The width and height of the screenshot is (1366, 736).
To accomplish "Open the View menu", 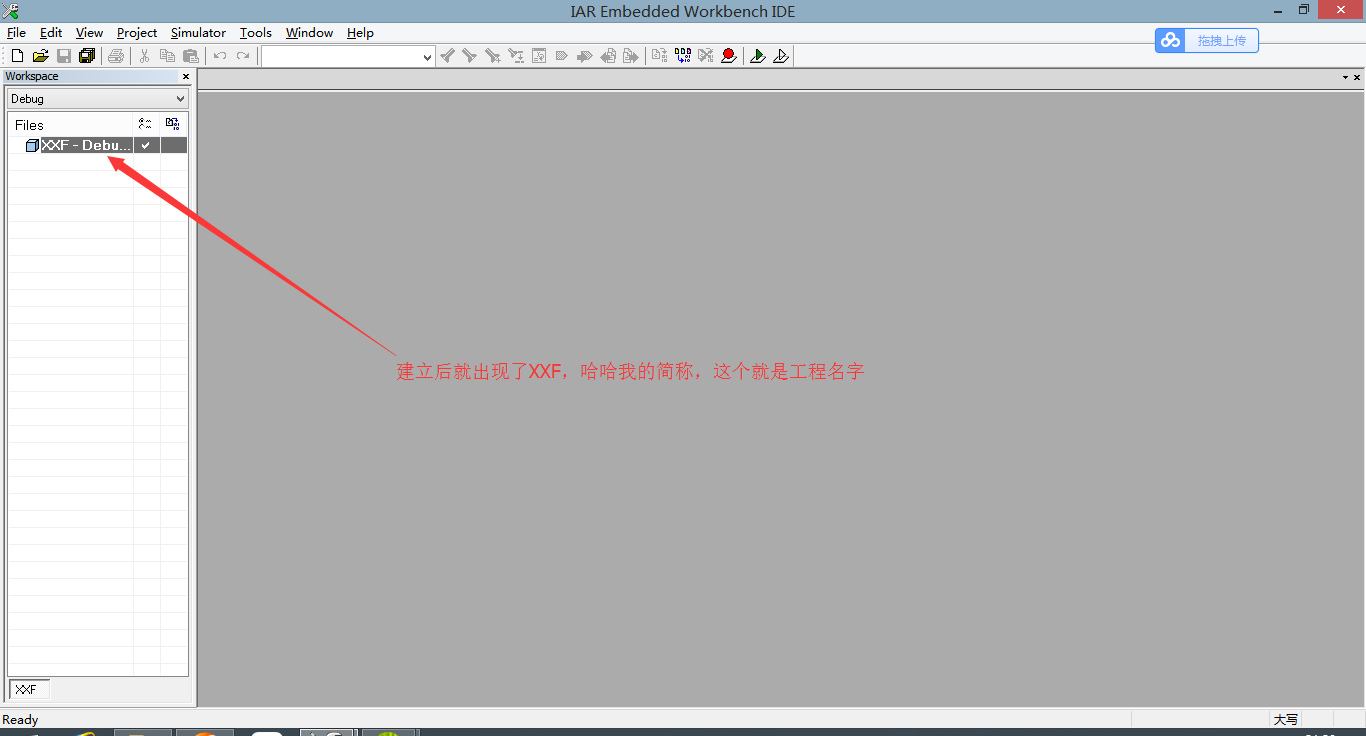I will tap(89, 33).
